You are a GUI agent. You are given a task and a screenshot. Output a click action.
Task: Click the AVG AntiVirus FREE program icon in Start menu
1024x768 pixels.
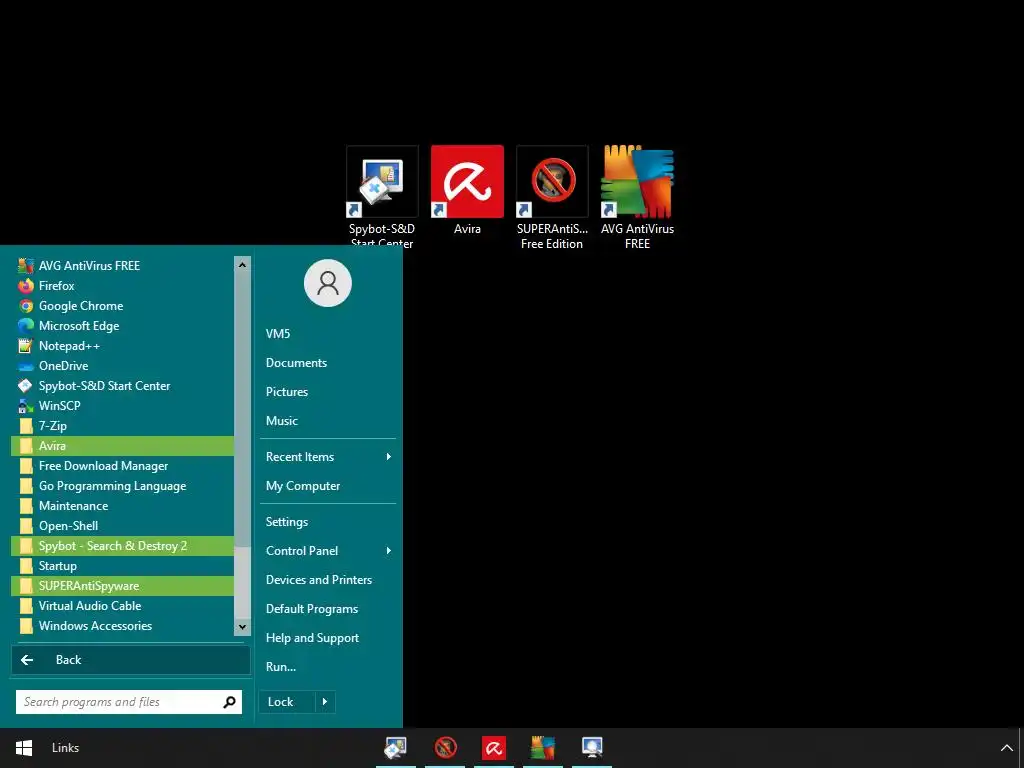click(x=25, y=266)
